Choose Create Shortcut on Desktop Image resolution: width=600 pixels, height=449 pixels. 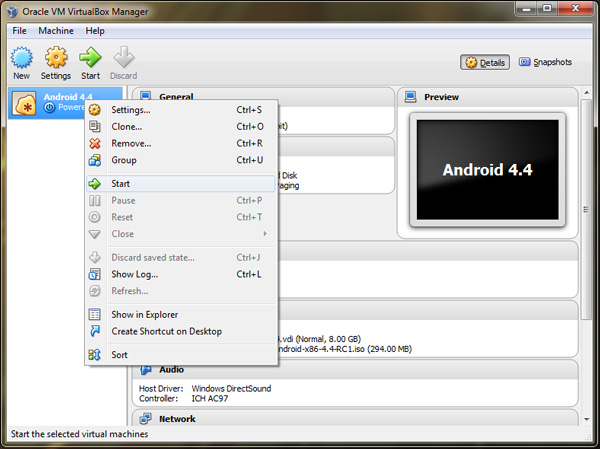coord(181,331)
